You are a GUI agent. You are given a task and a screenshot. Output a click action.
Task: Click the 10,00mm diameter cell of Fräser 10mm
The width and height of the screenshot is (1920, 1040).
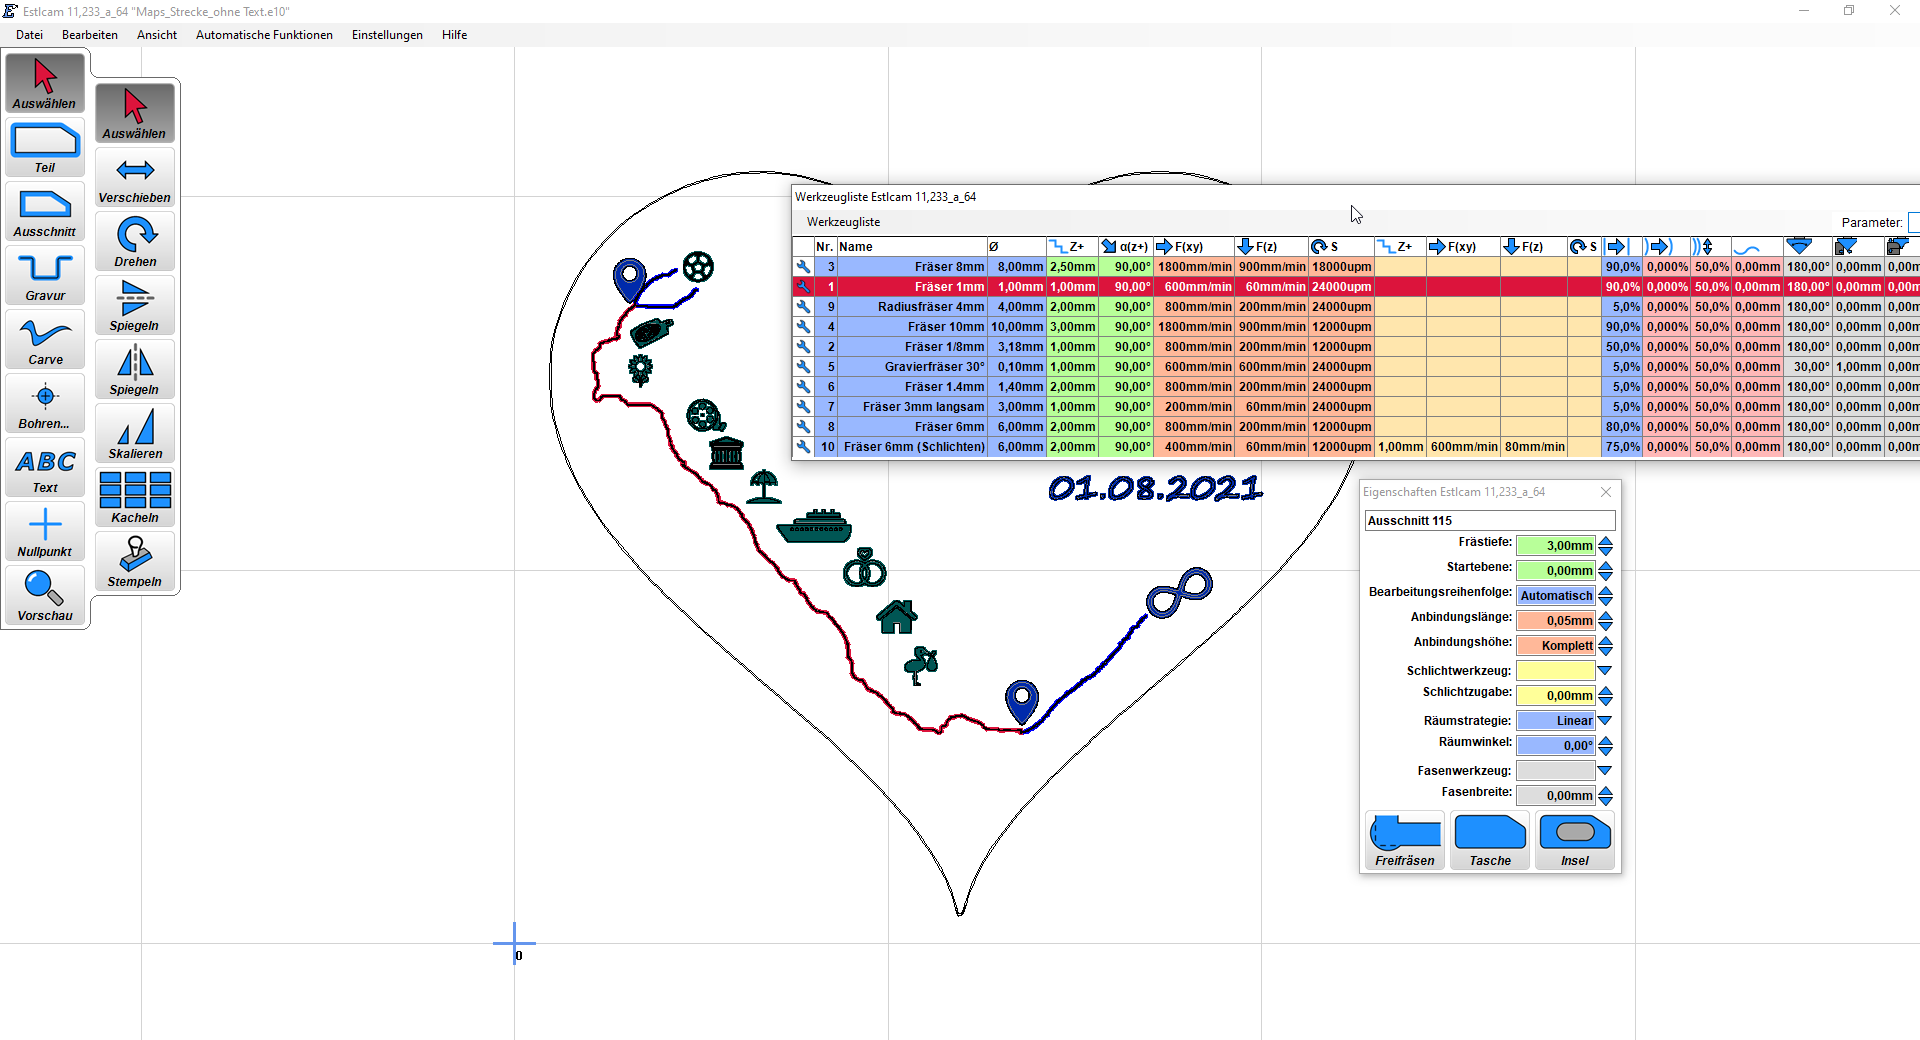coord(1017,327)
